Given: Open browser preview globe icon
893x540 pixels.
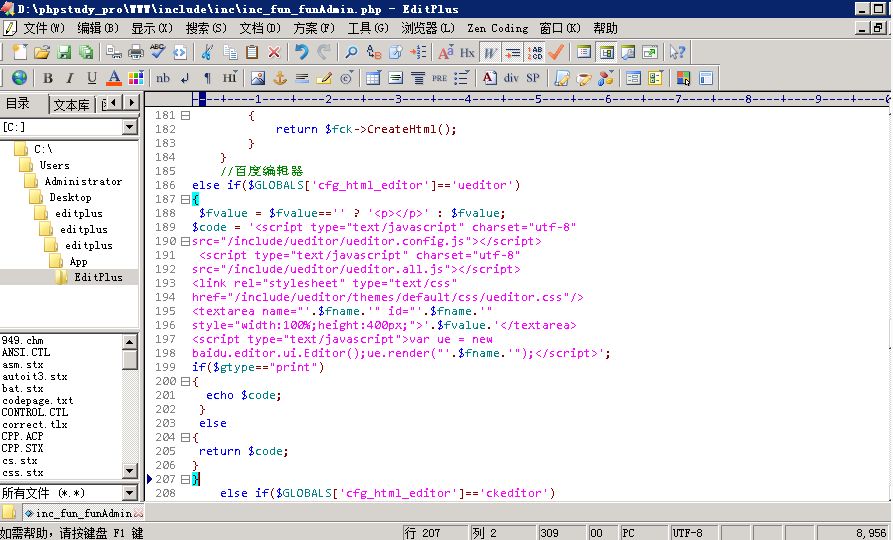Looking at the screenshot, I should (x=19, y=78).
